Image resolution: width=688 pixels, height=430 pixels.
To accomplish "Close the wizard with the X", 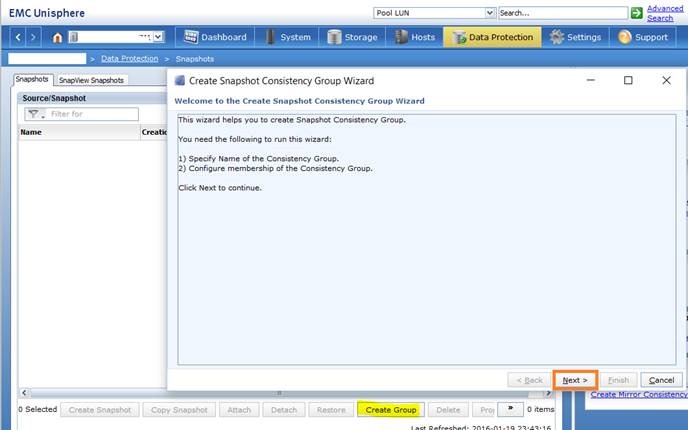I will (x=666, y=80).
